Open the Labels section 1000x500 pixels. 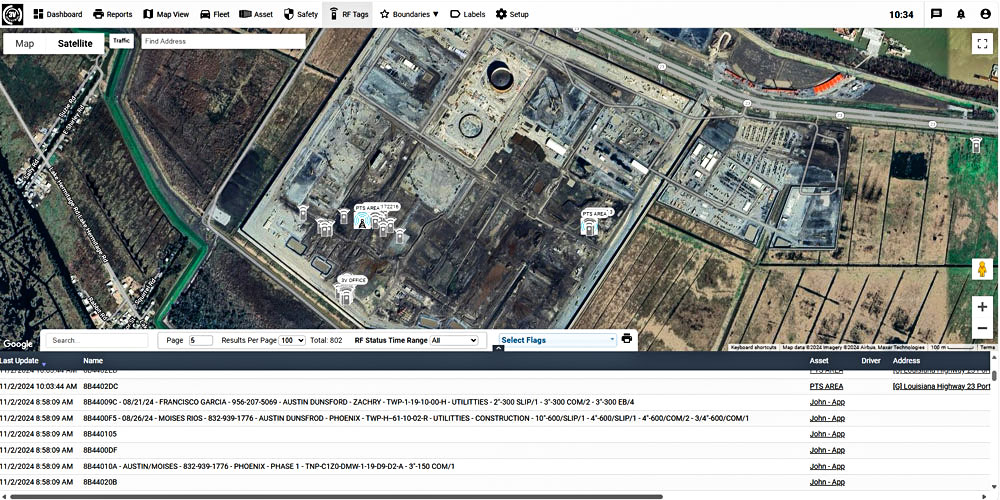point(467,14)
